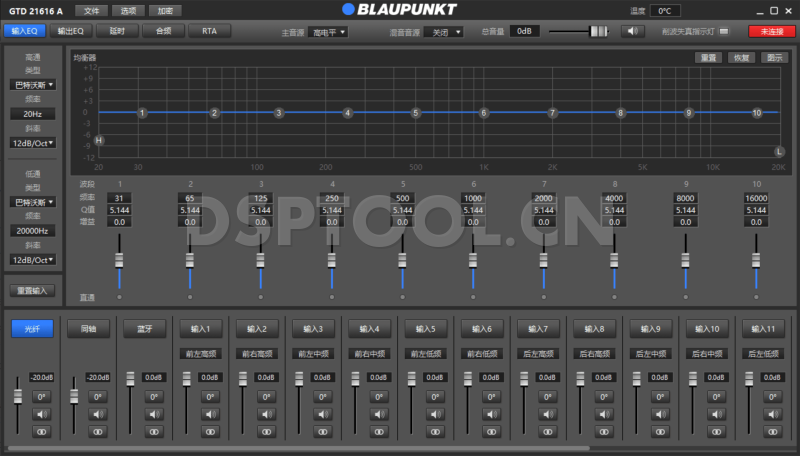This screenshot has height=456, width=800.
Task: Select the low-pass L node on graph
Action: 779,151
